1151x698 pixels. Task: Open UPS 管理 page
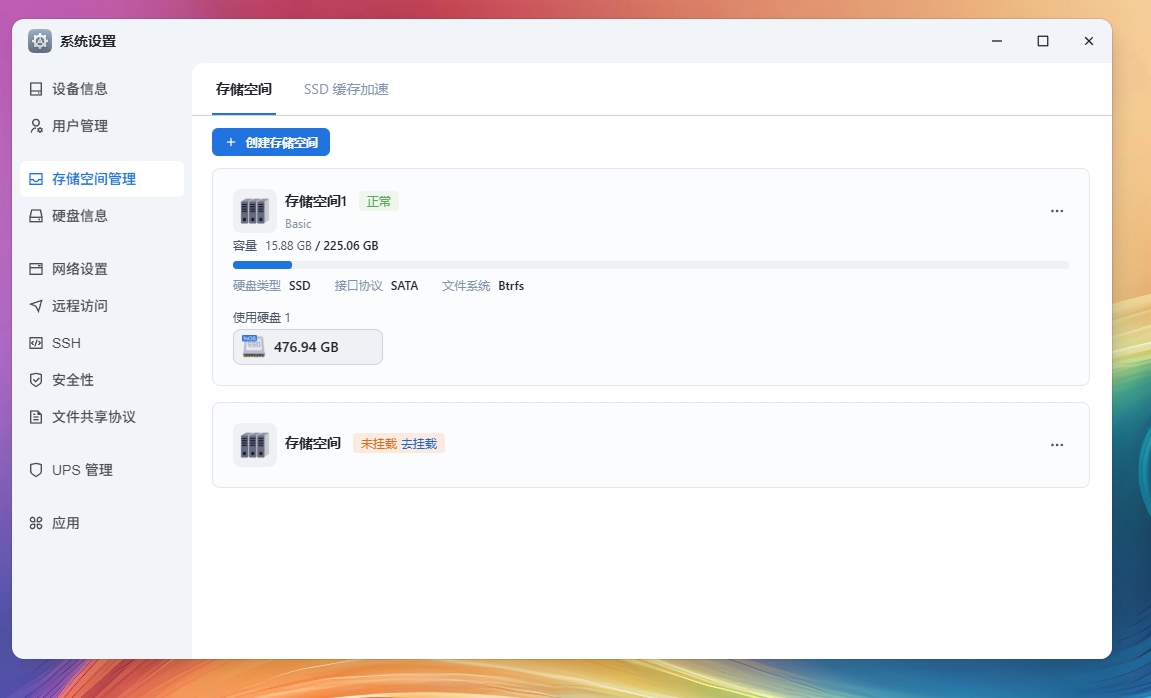[x=102, y=470]
